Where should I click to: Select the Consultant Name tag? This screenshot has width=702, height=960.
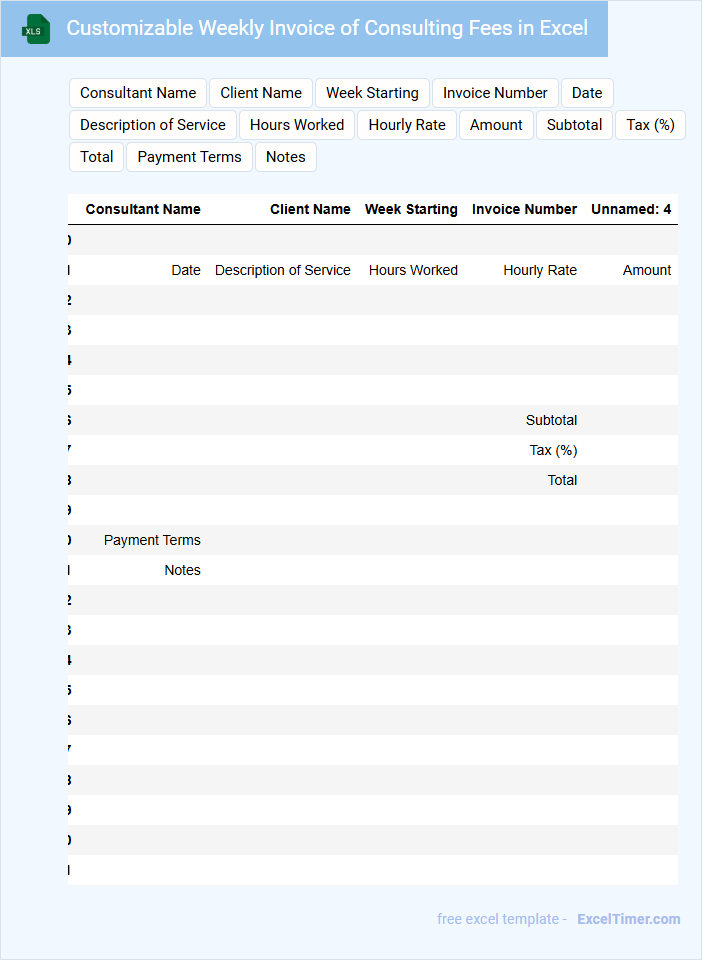point(138,93)
